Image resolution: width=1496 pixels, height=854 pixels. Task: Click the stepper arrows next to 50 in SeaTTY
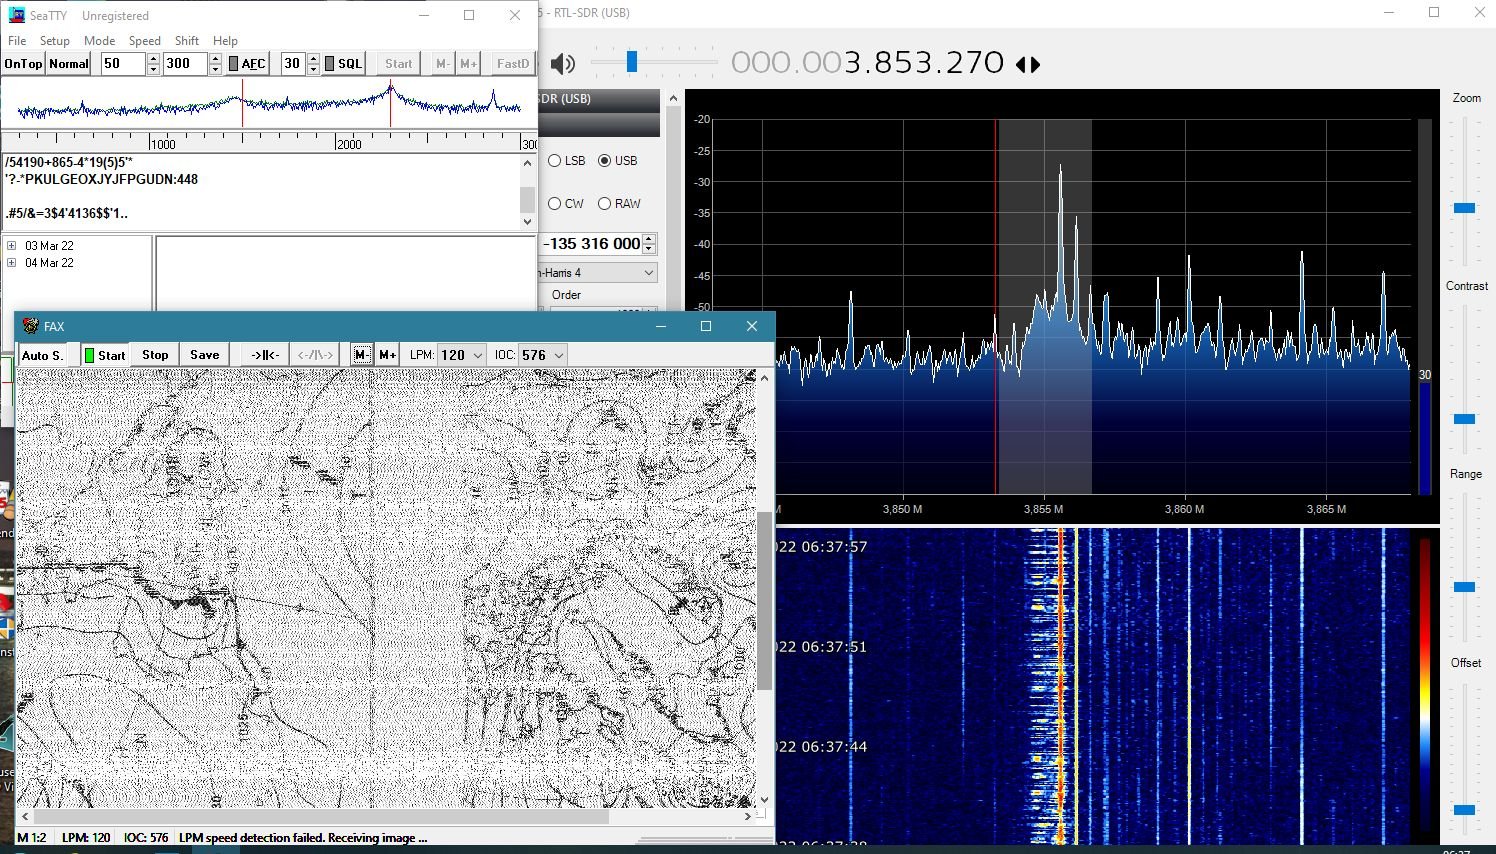pos(153,63)
